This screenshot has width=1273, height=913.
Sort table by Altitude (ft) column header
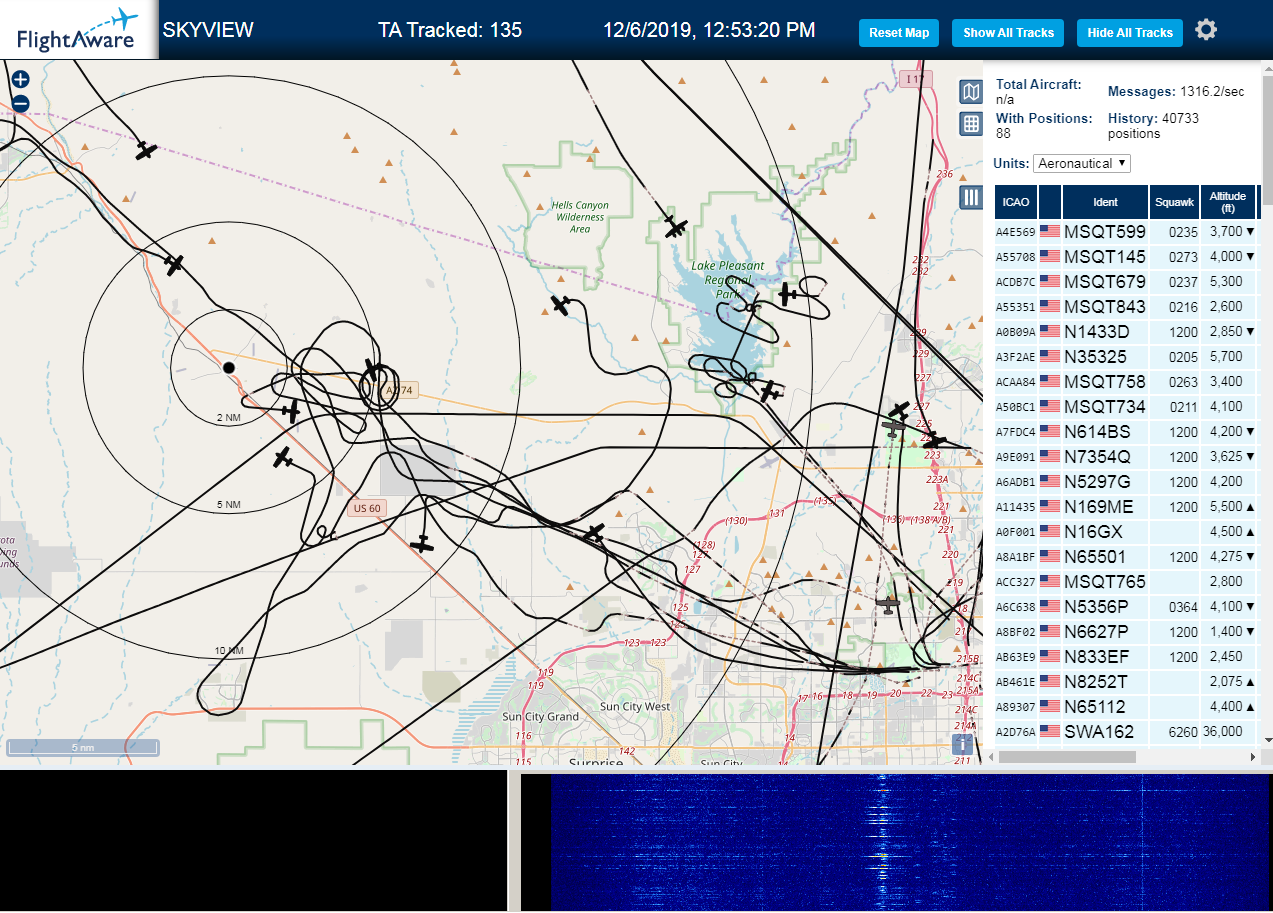pyautogui.click(x=1227, y=202)
